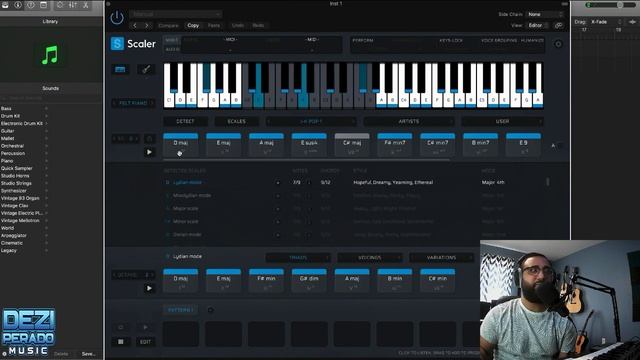Click the Save button in Library panel
The width and height of the screenshot is (640, 360).
88,354
